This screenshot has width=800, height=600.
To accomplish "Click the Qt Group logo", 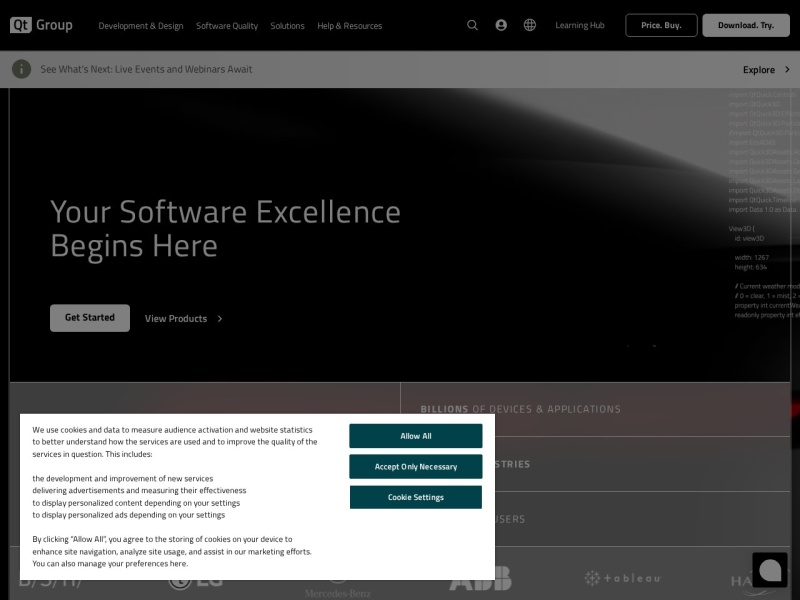I will pos(41,25).
